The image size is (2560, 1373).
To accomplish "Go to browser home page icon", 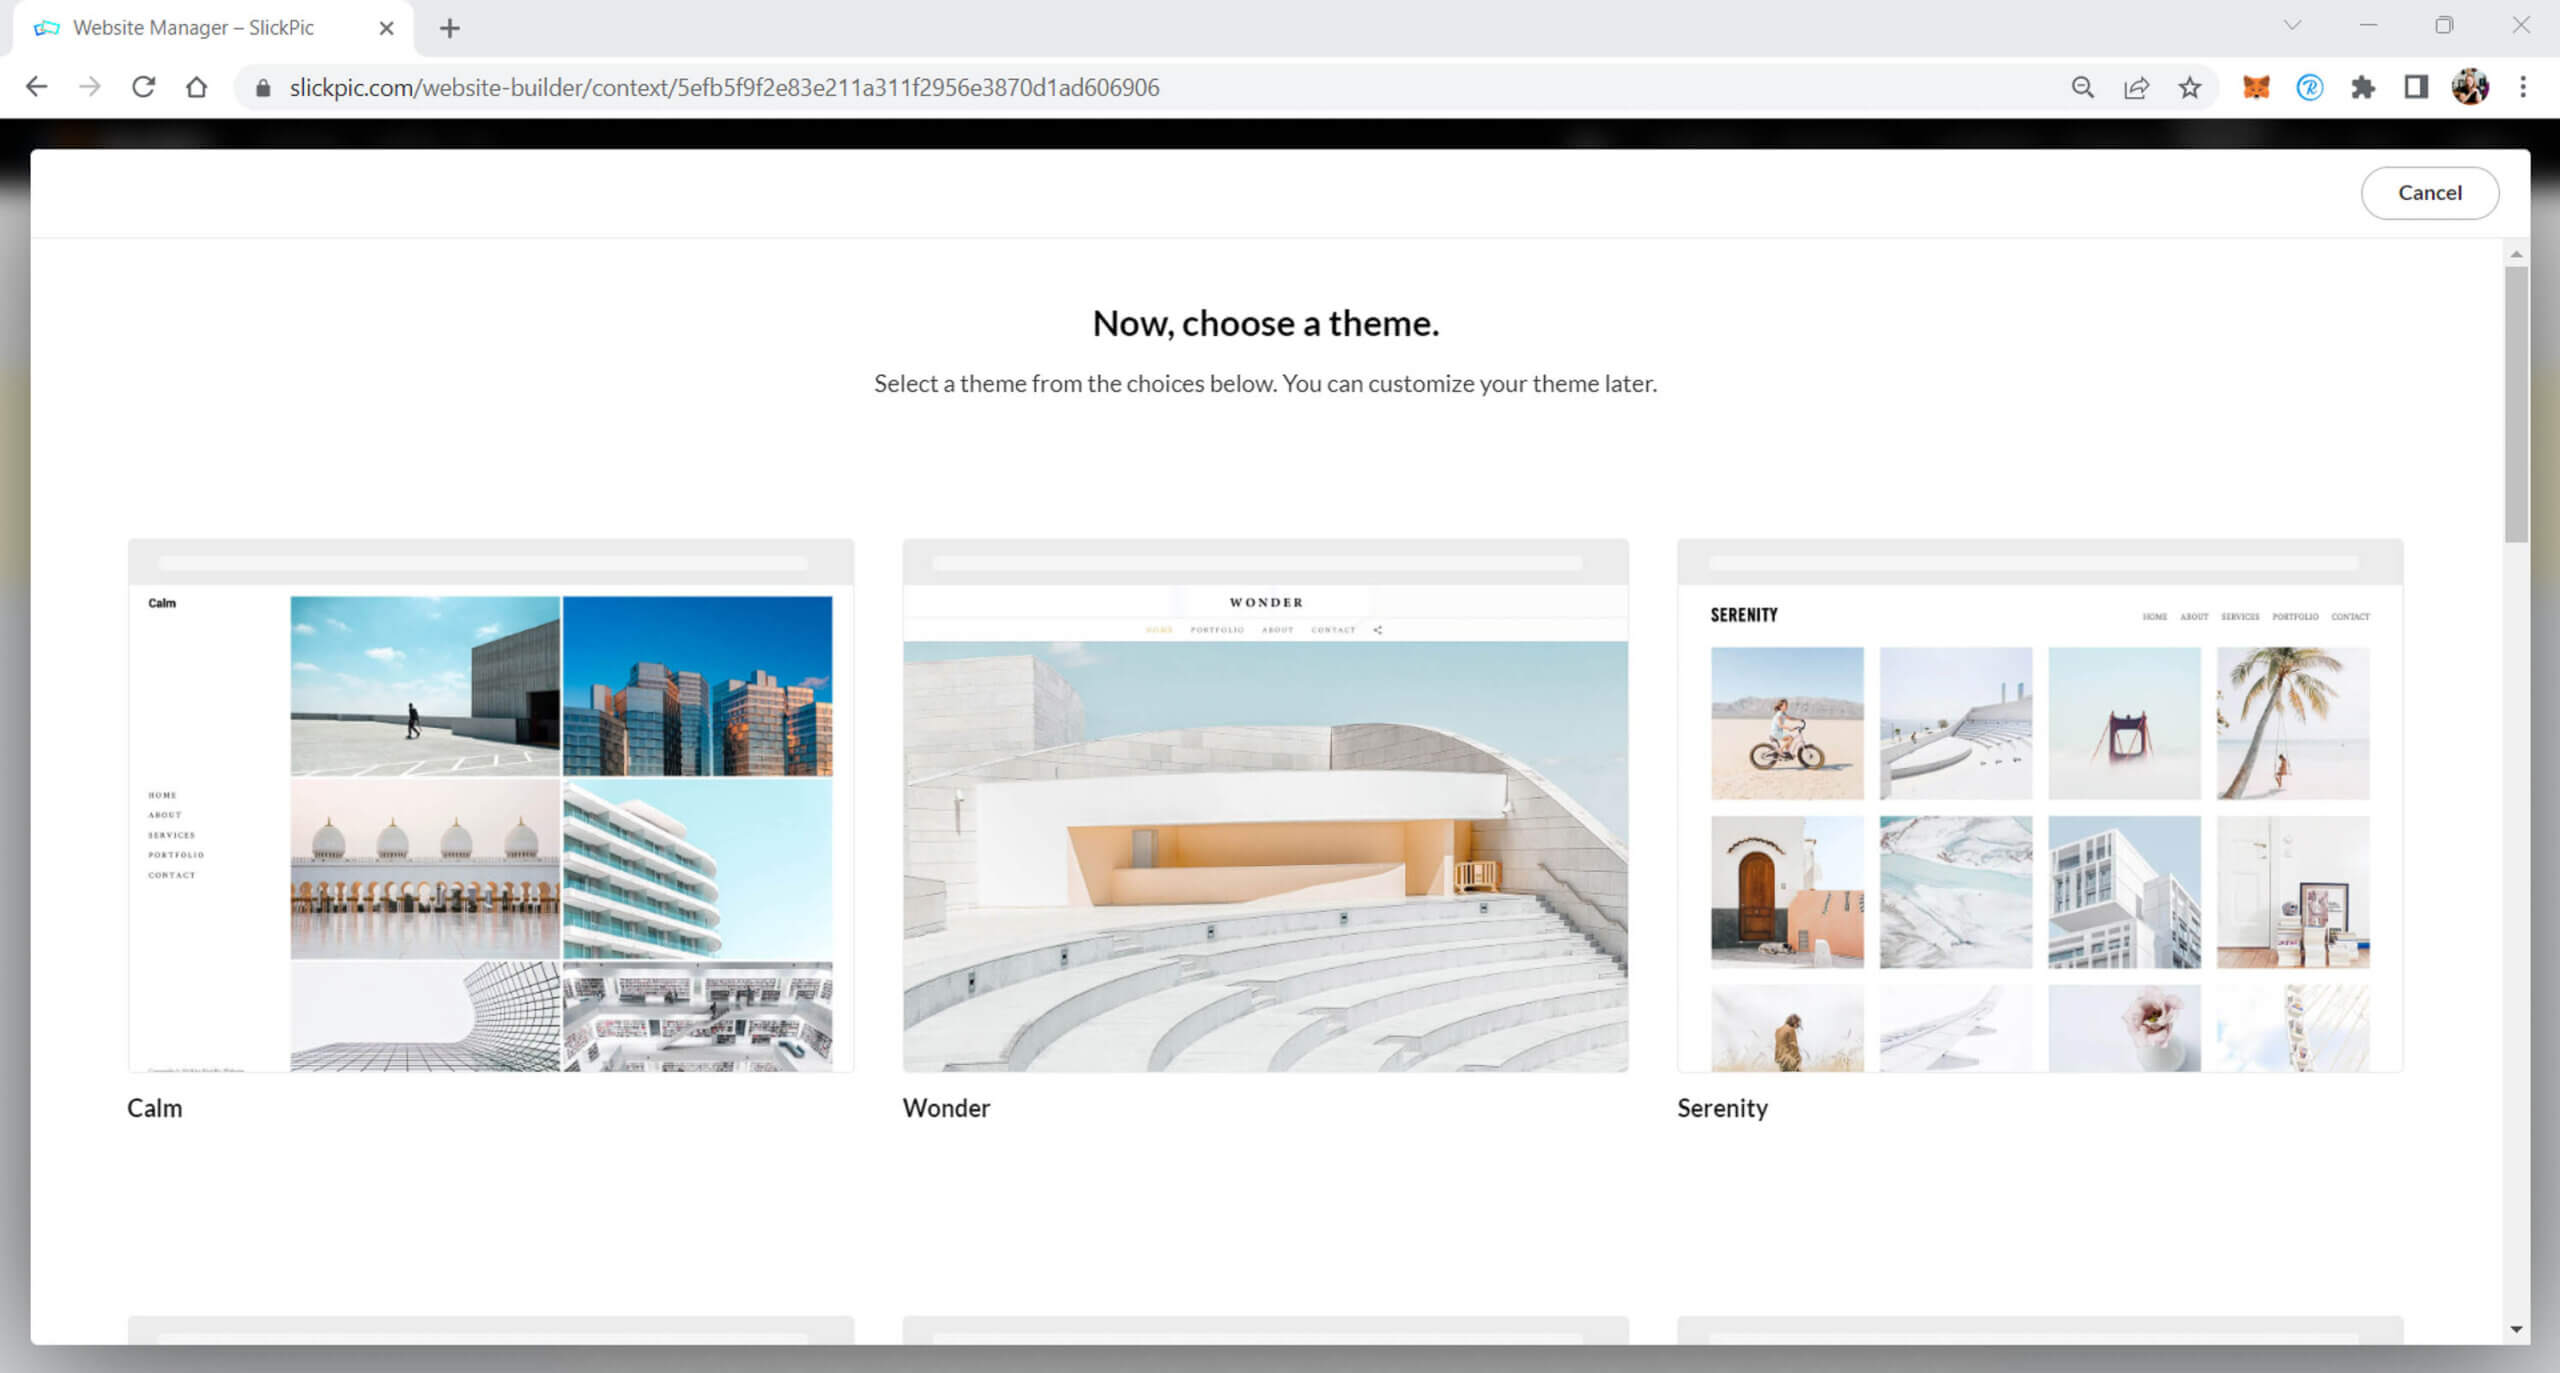I will click(197, 87).
